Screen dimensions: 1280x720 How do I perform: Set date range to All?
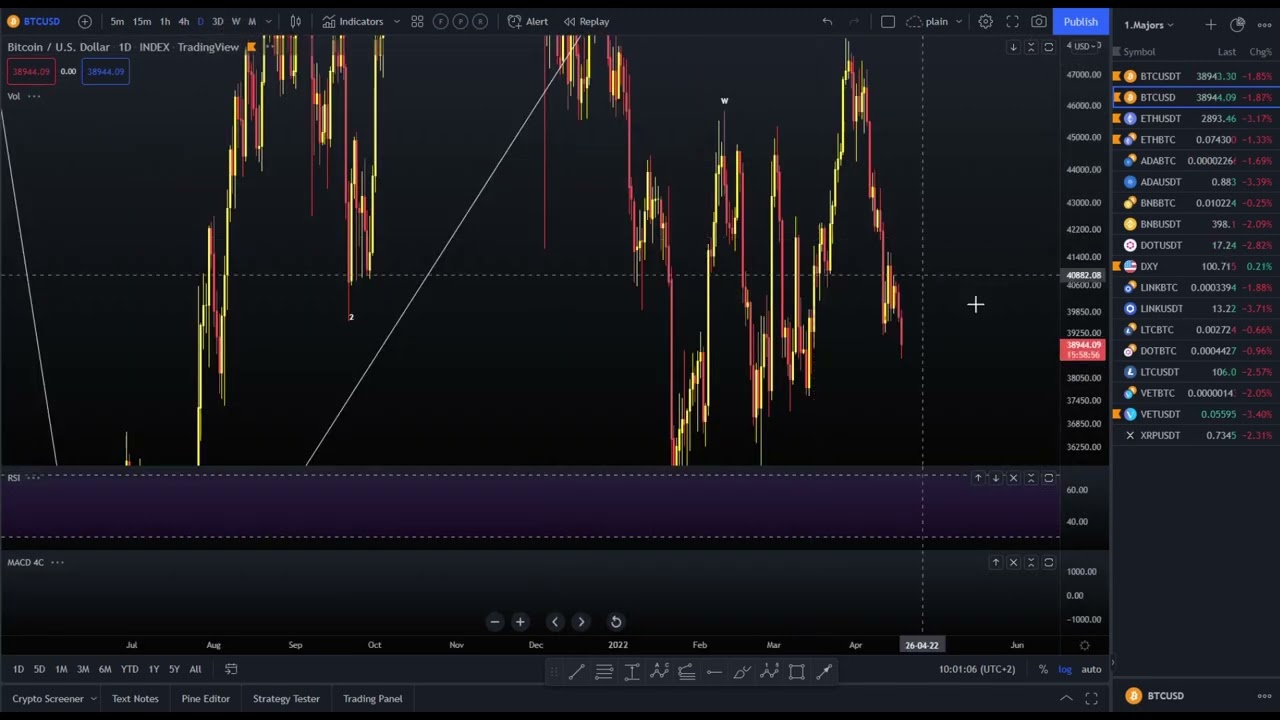click(195, 669)
